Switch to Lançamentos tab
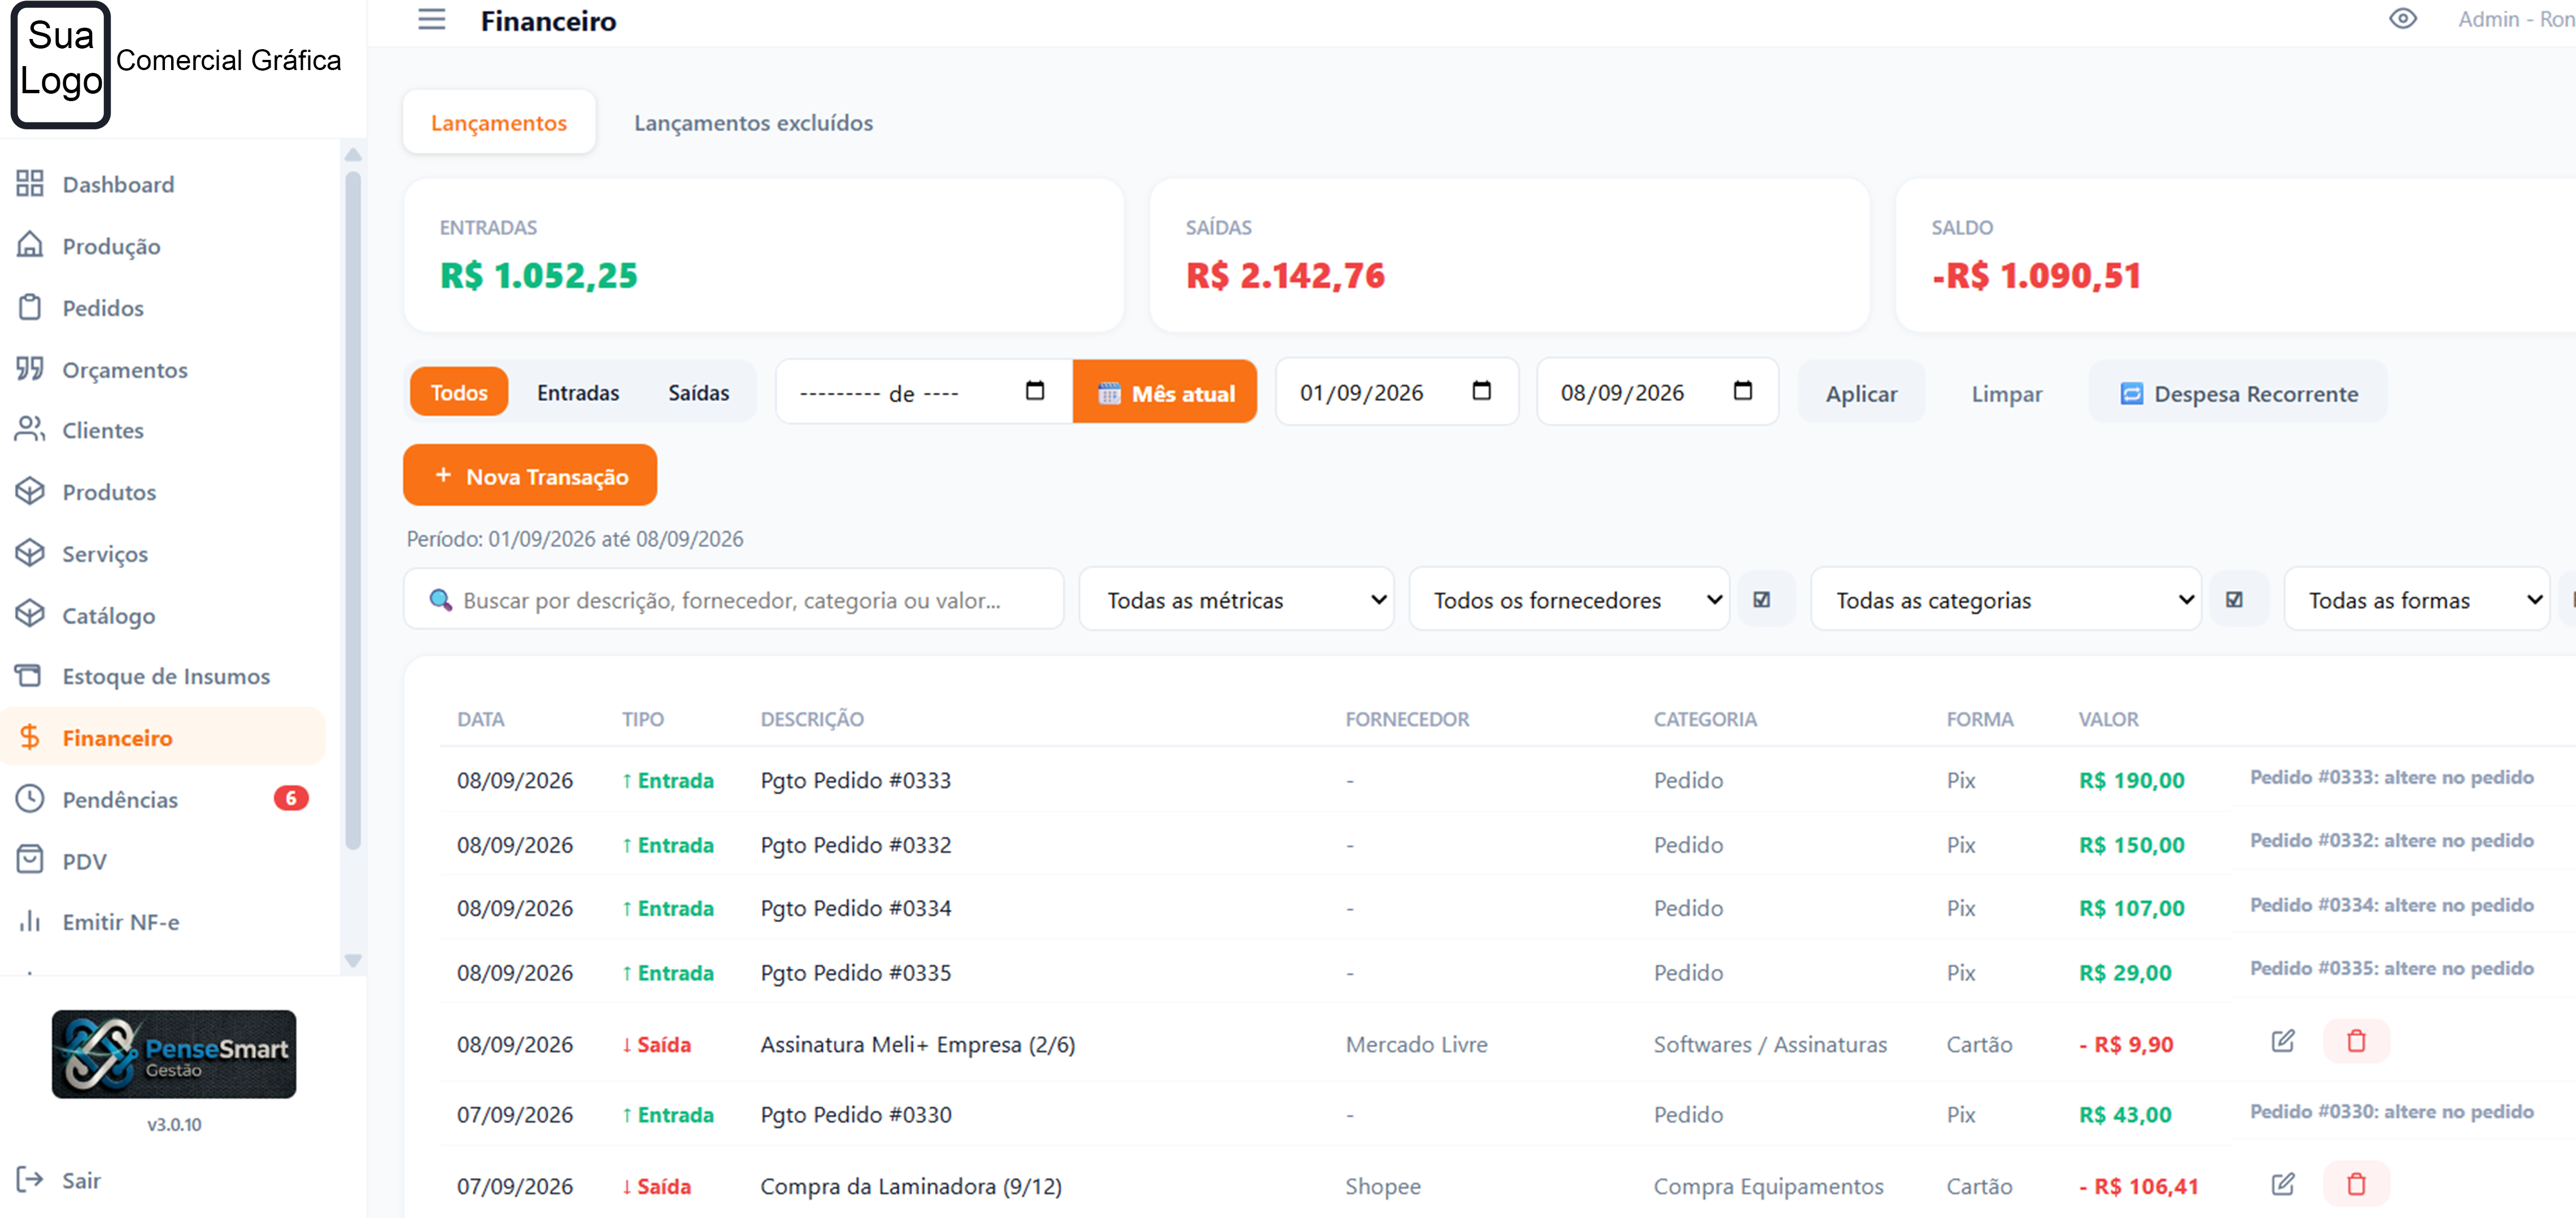The width and height of the screenshot is (2576, 1218). 499,122
